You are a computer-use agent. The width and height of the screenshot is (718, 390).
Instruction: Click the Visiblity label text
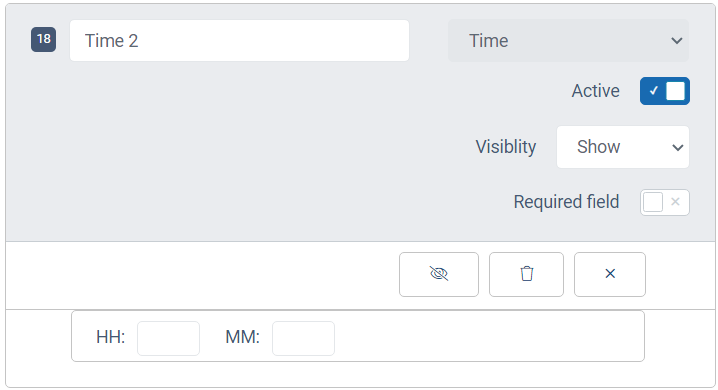(x=506, y=147)
